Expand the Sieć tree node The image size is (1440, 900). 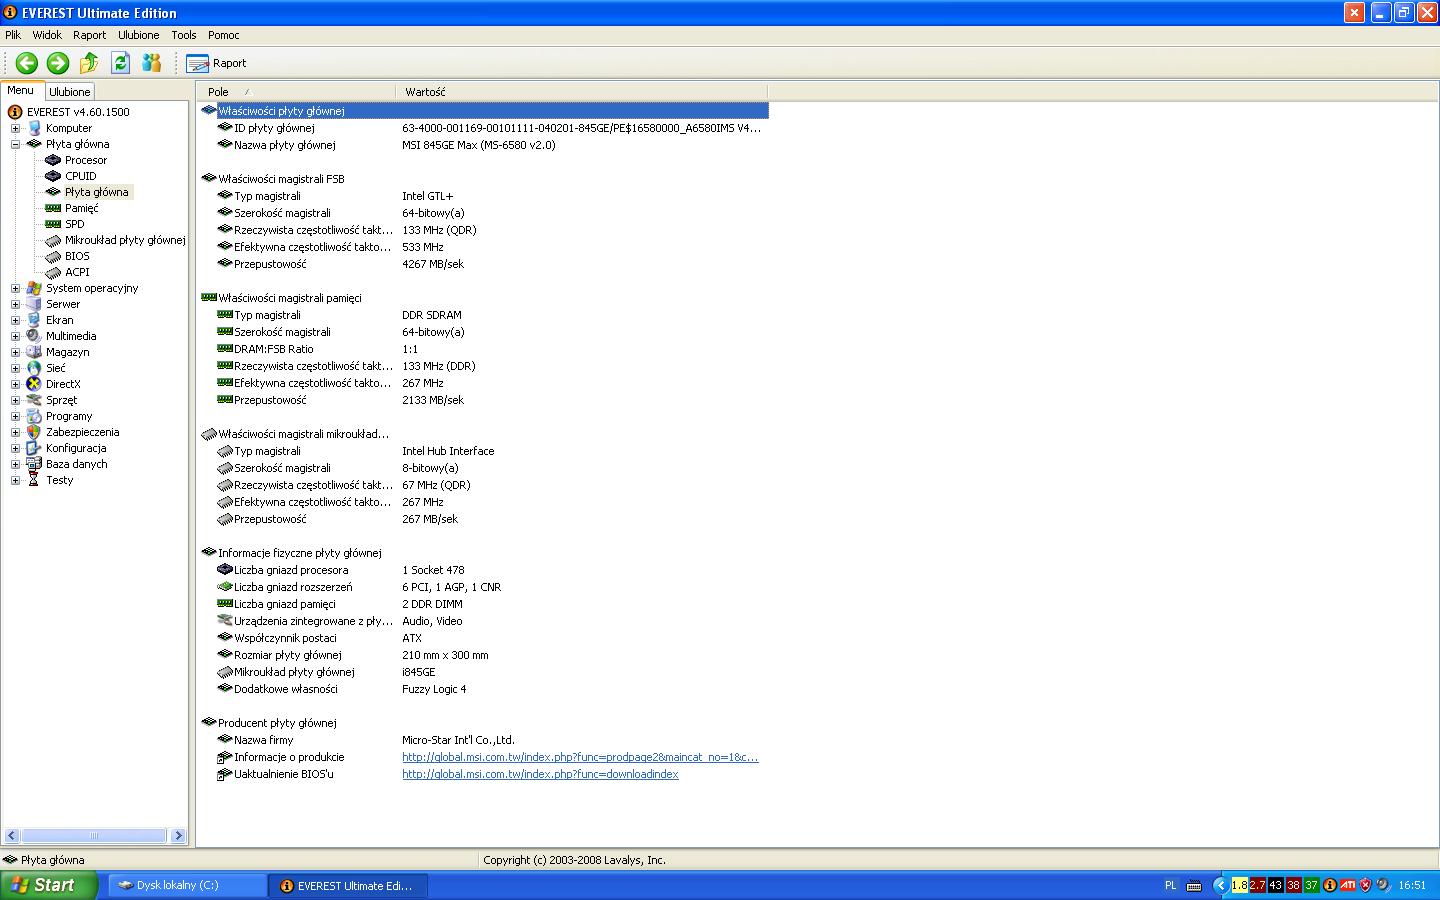pyautogui.click(x=15, y=368)
